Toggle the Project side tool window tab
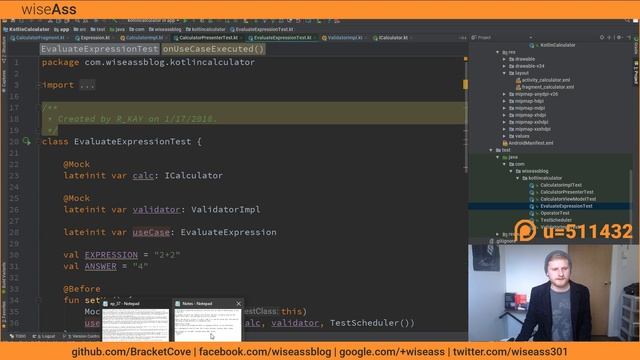This screenshot has height=360, width=640. (636, 73)
